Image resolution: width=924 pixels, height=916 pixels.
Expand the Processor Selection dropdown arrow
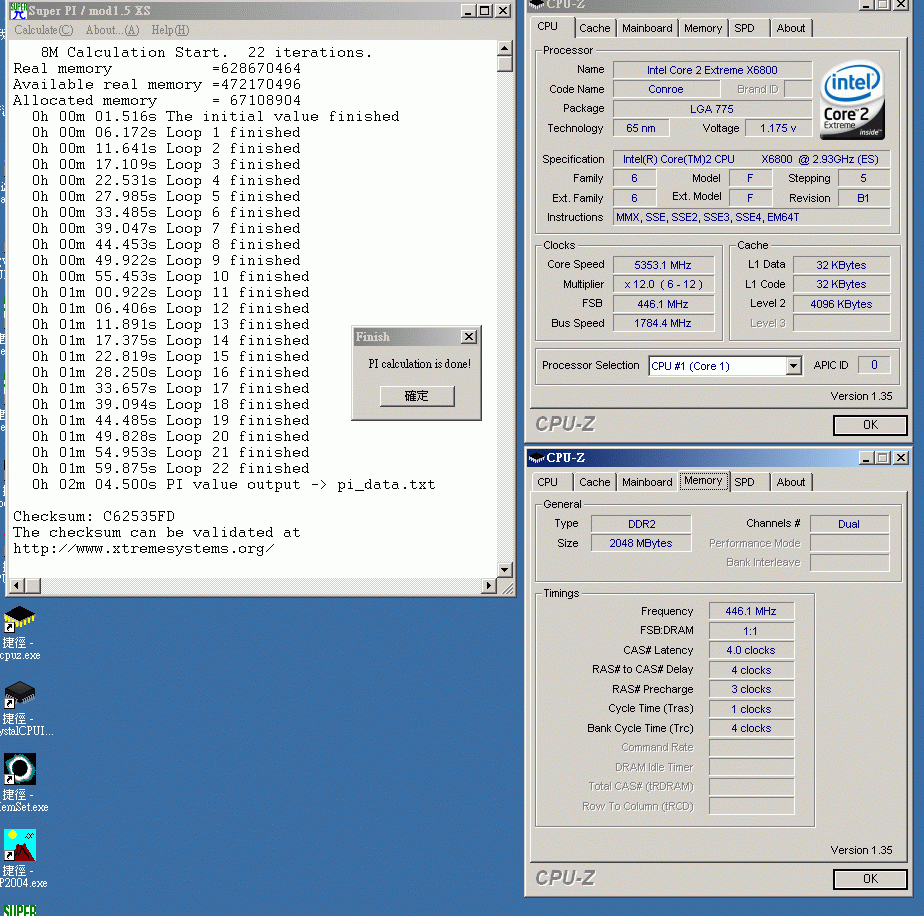(793, 366)
